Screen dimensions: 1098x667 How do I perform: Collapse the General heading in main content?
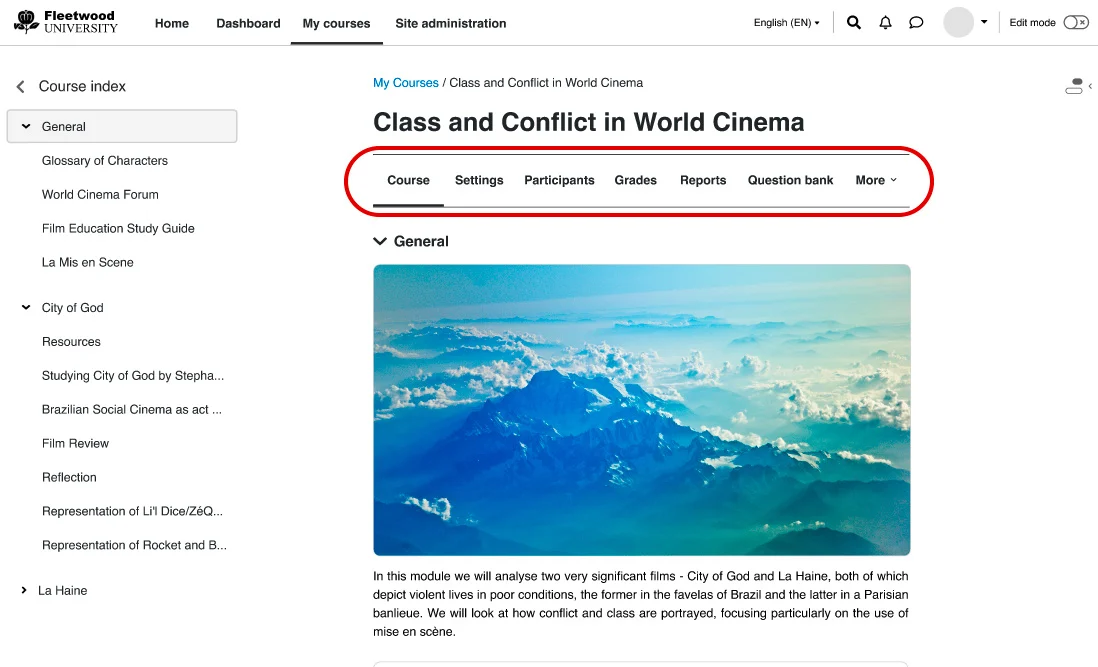(x=380, y=241)
